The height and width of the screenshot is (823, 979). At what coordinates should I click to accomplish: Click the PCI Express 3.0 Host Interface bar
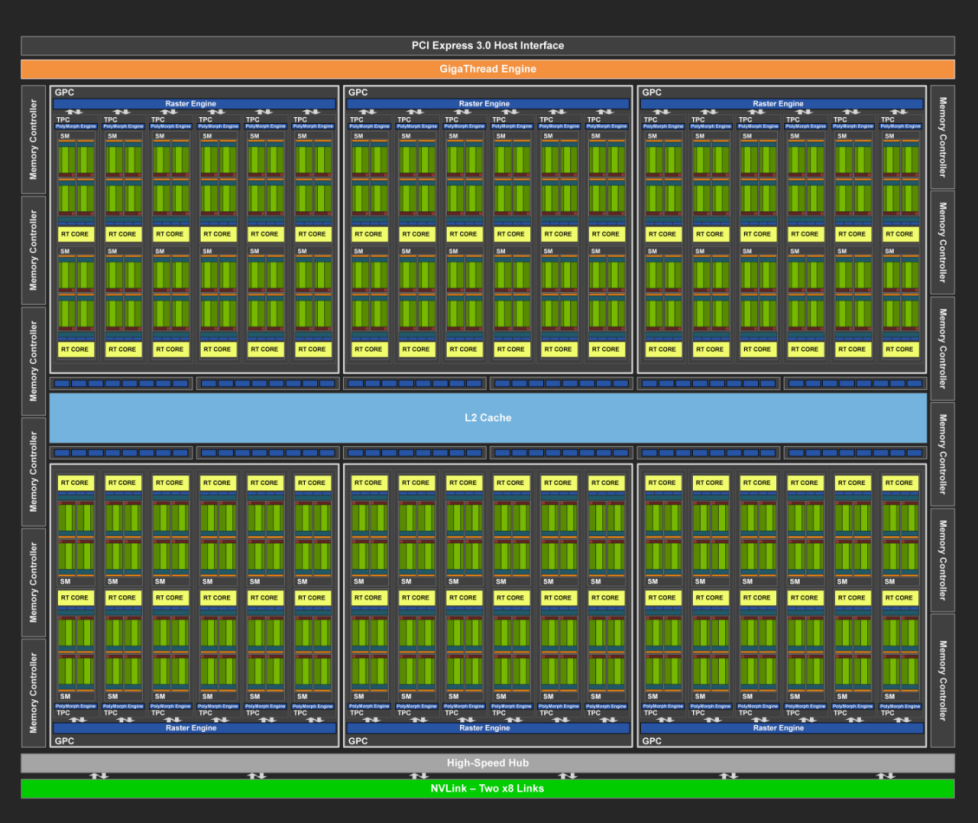tap(488, 46)
